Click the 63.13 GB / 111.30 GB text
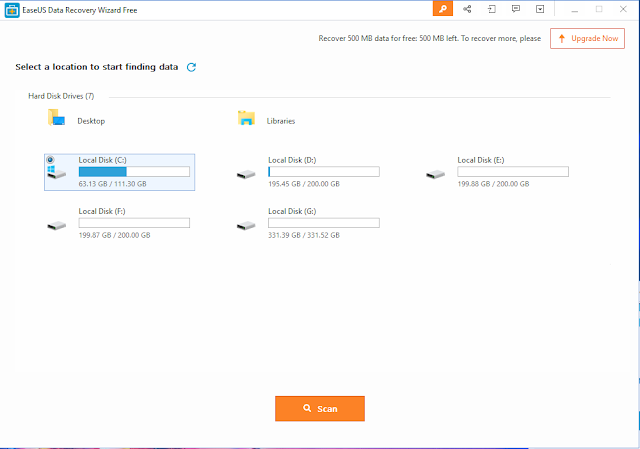The image size is (640, 449). [x=113, y=184]
